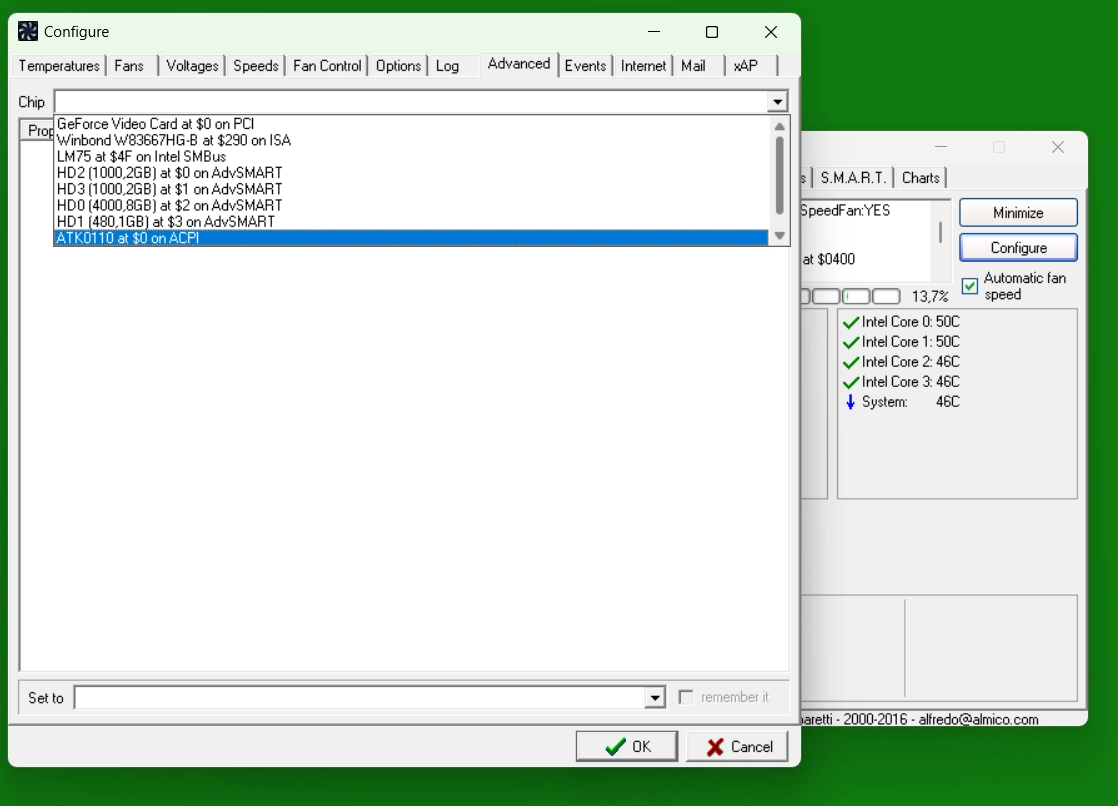This screenshot has height=806, width=1118.
Task: Switch to the Fan Control tab
Action: point(327,66)
